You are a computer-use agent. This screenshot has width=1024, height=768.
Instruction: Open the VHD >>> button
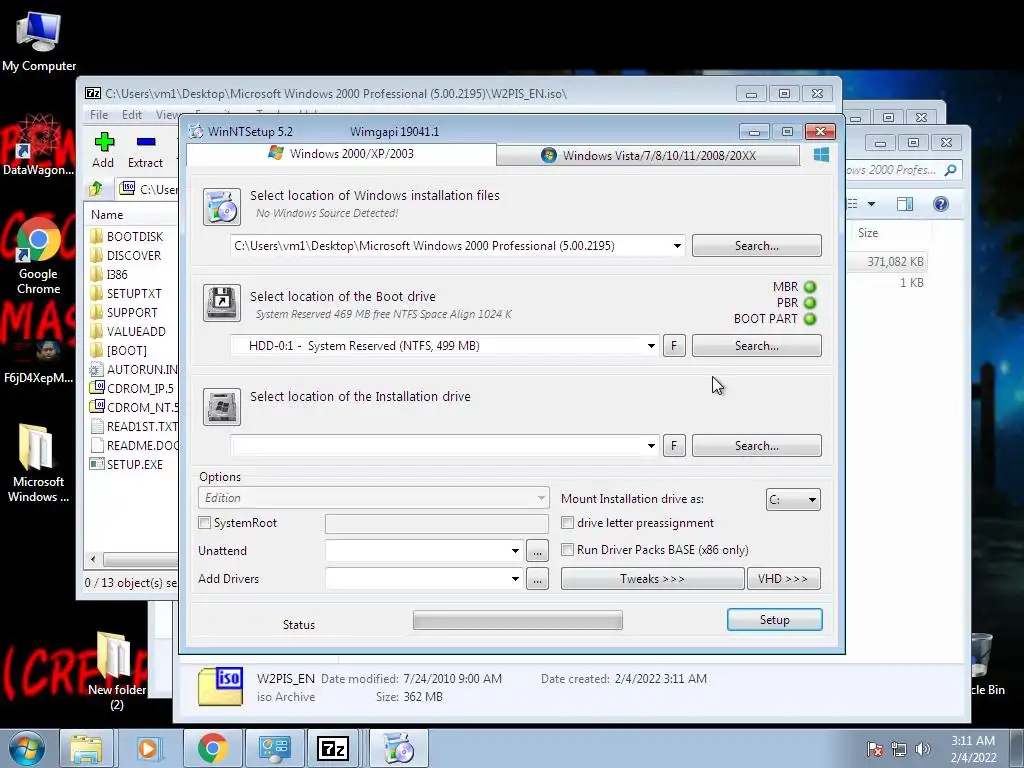click(x=784, y=579)
